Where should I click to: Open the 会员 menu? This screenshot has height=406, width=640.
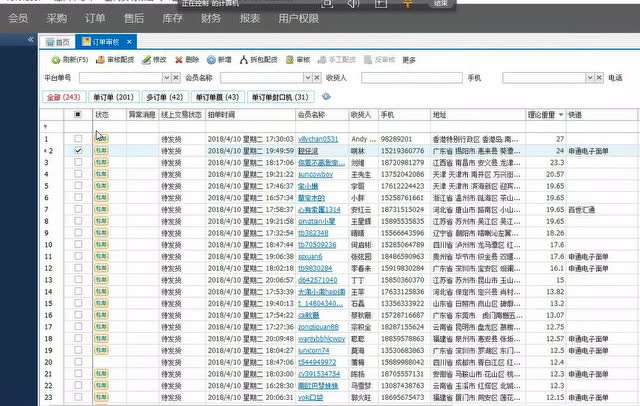18,18
